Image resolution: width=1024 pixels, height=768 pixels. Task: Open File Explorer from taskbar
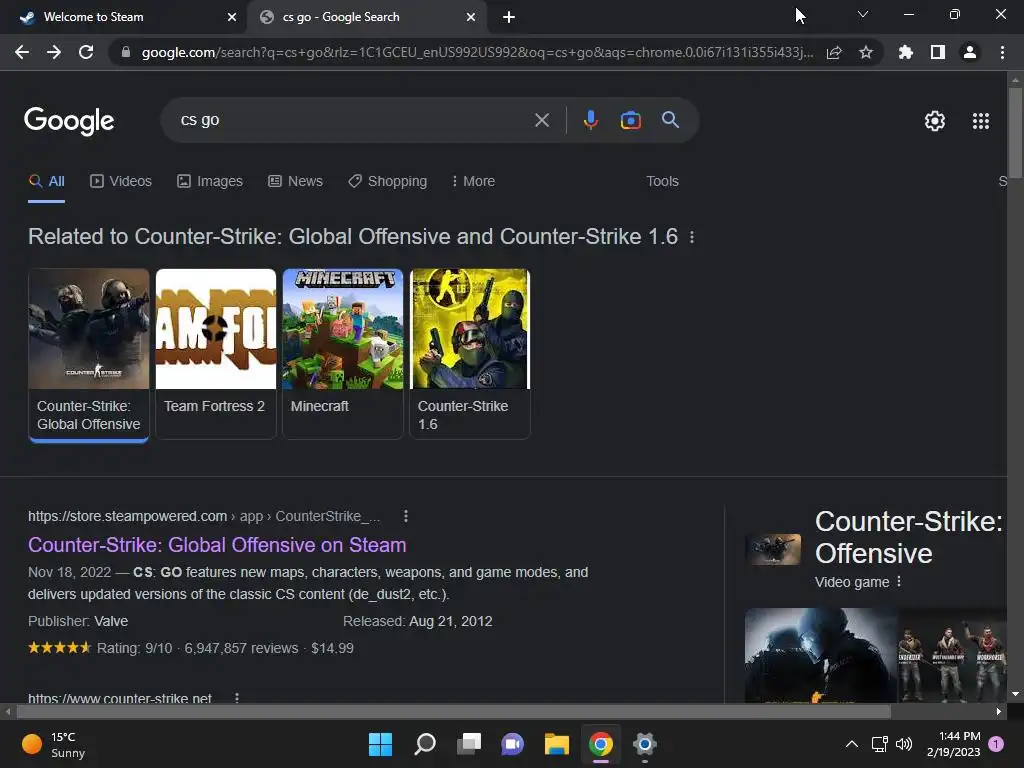coord(557,744)
